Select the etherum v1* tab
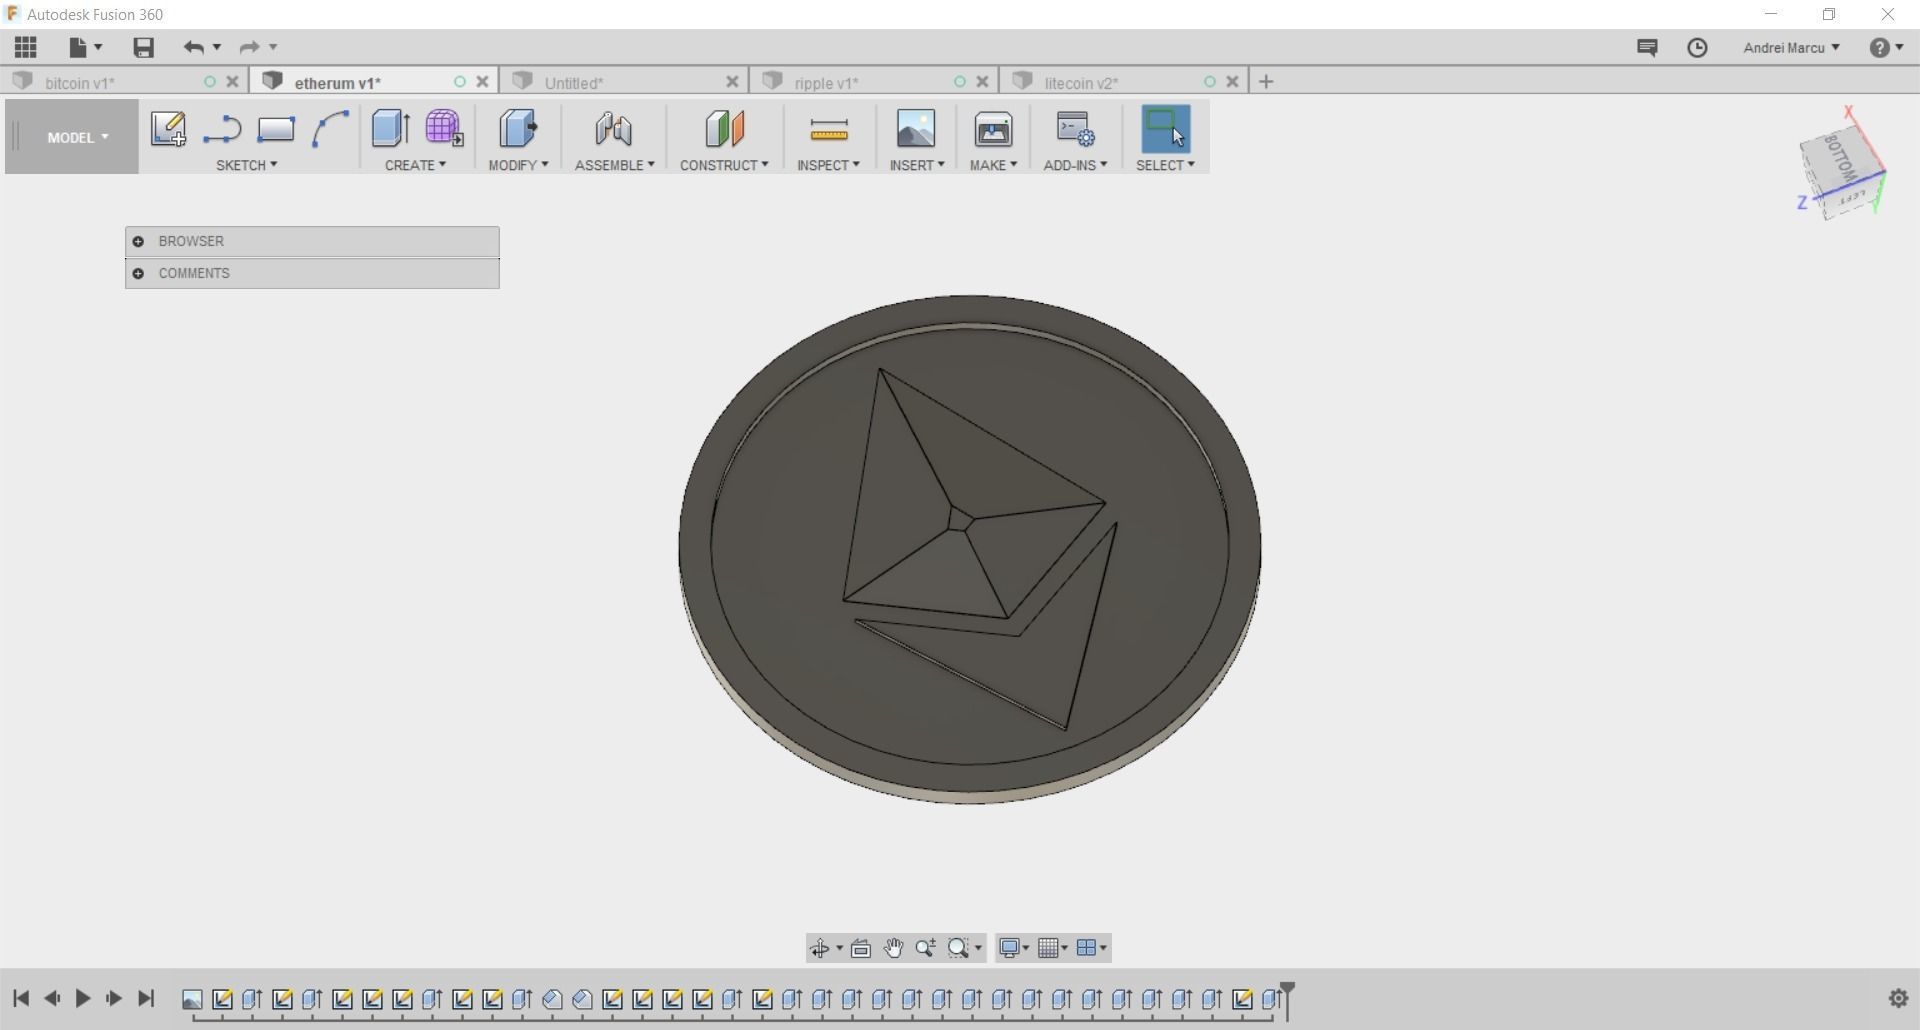The width and height of the screenshot is (1920, 1030). coord(337,83)
